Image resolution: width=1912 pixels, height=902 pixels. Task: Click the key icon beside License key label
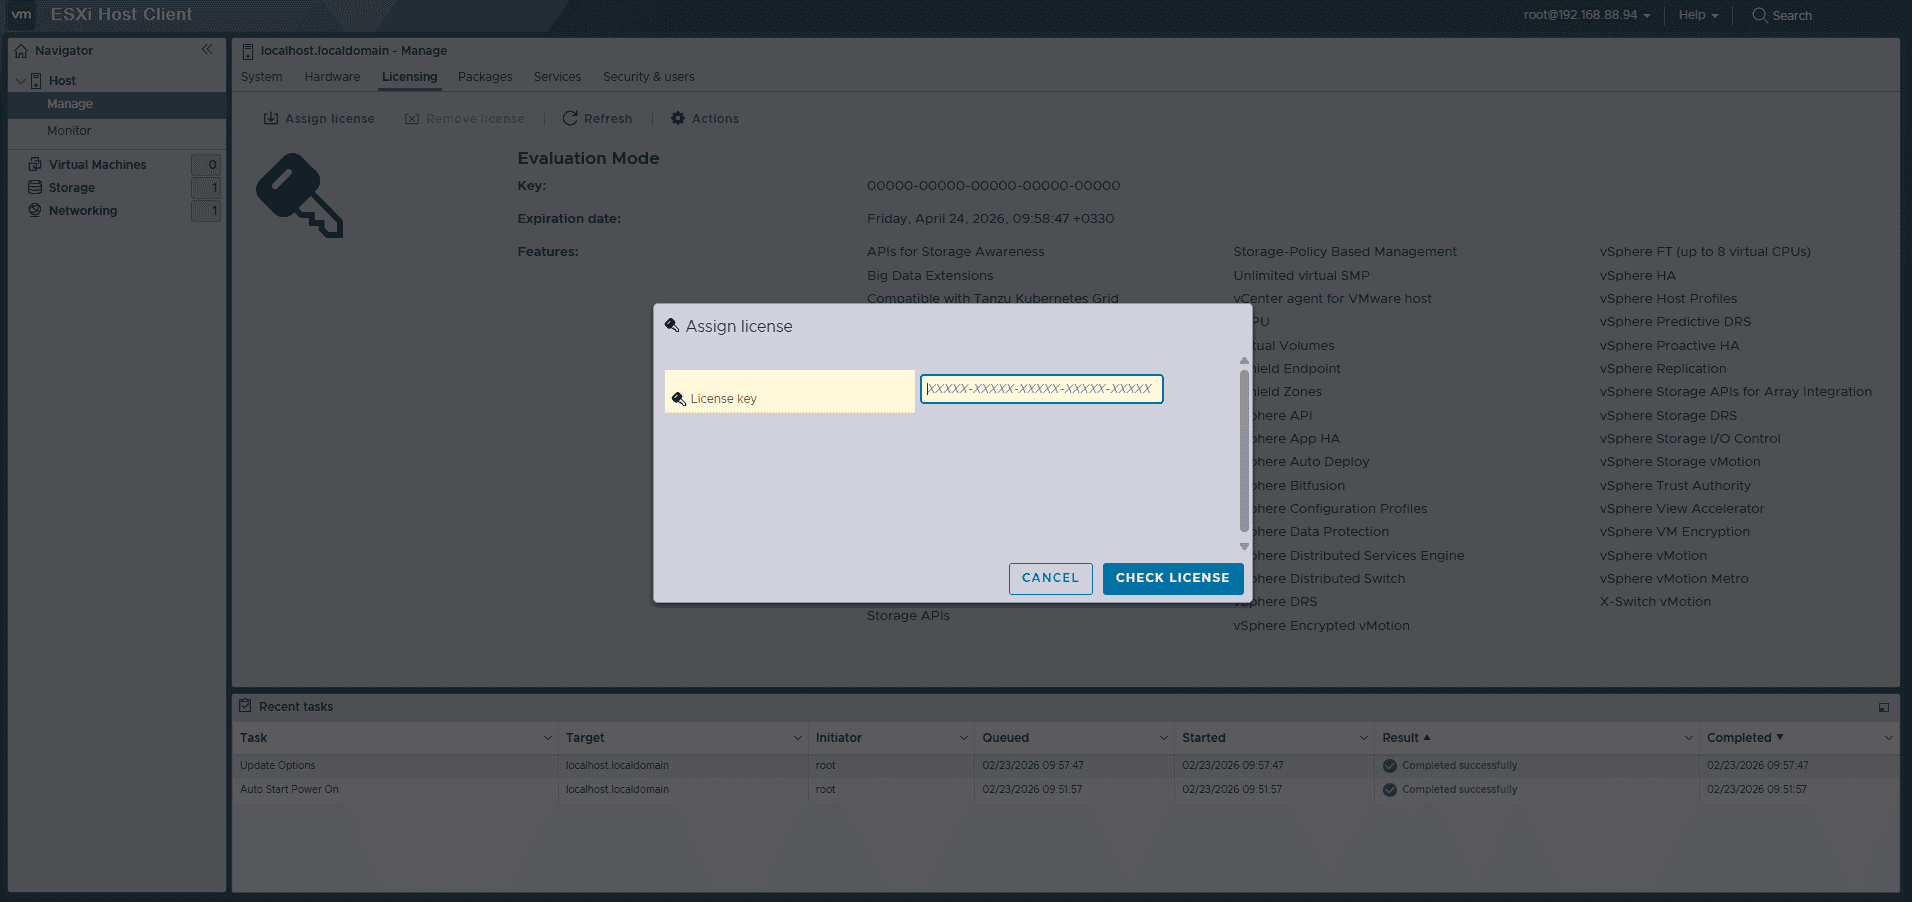tap(679, 399)
